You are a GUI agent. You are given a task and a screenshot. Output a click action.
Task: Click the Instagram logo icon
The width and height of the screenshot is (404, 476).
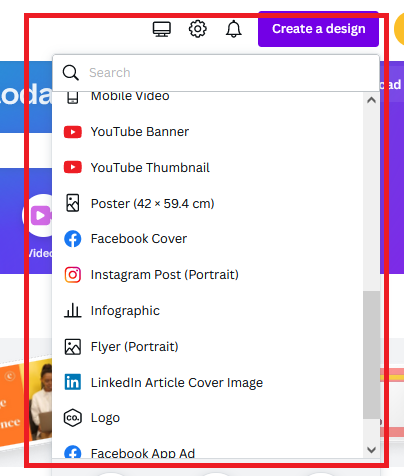[73, 275]
